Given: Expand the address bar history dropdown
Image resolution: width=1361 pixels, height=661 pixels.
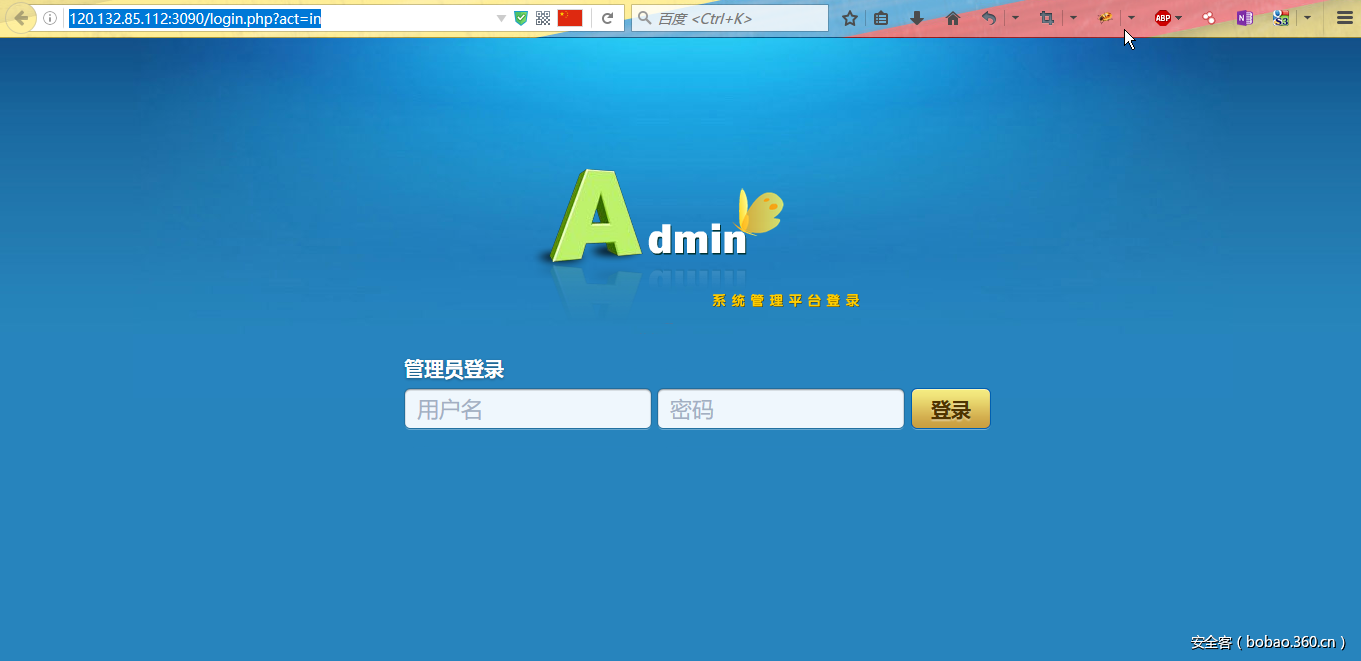Looking at the screenshot, I should 500,17.
